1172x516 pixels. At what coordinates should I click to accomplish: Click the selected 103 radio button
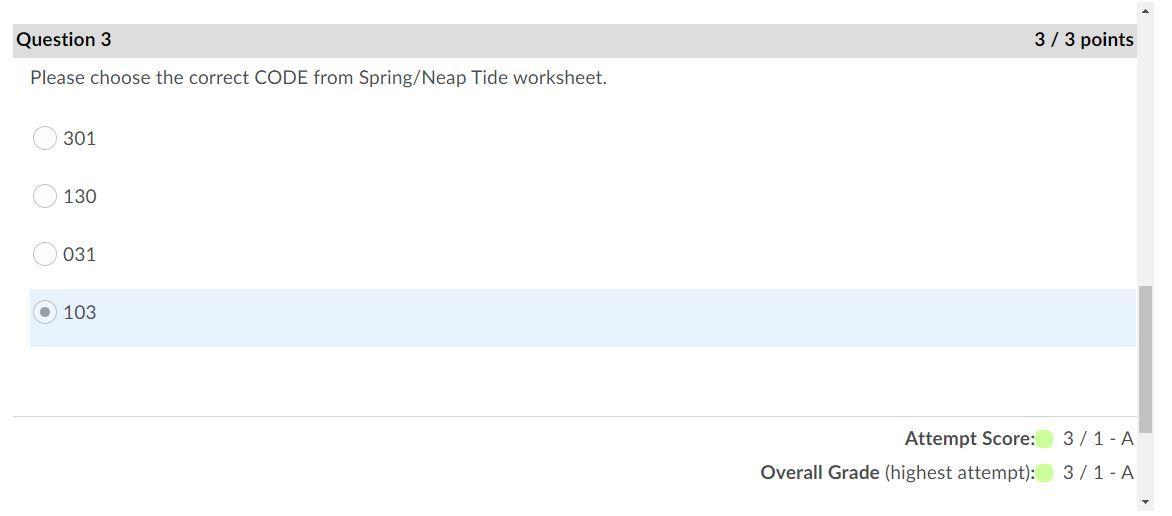[45, 312]
